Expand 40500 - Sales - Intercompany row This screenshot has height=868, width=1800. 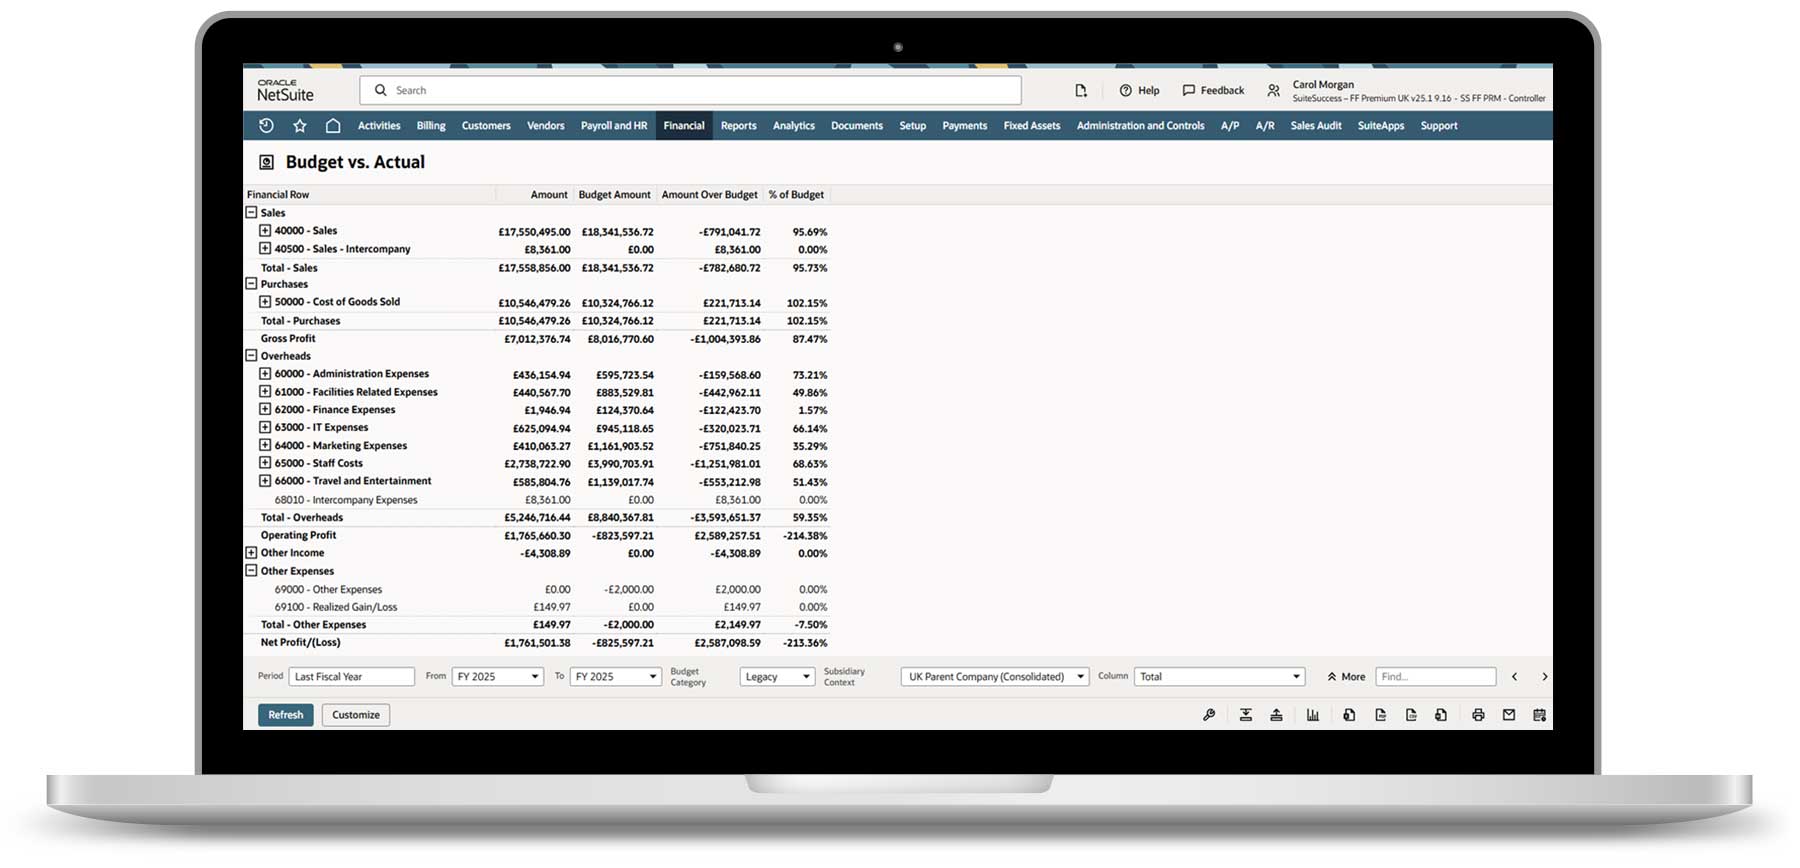pos(265,248)
